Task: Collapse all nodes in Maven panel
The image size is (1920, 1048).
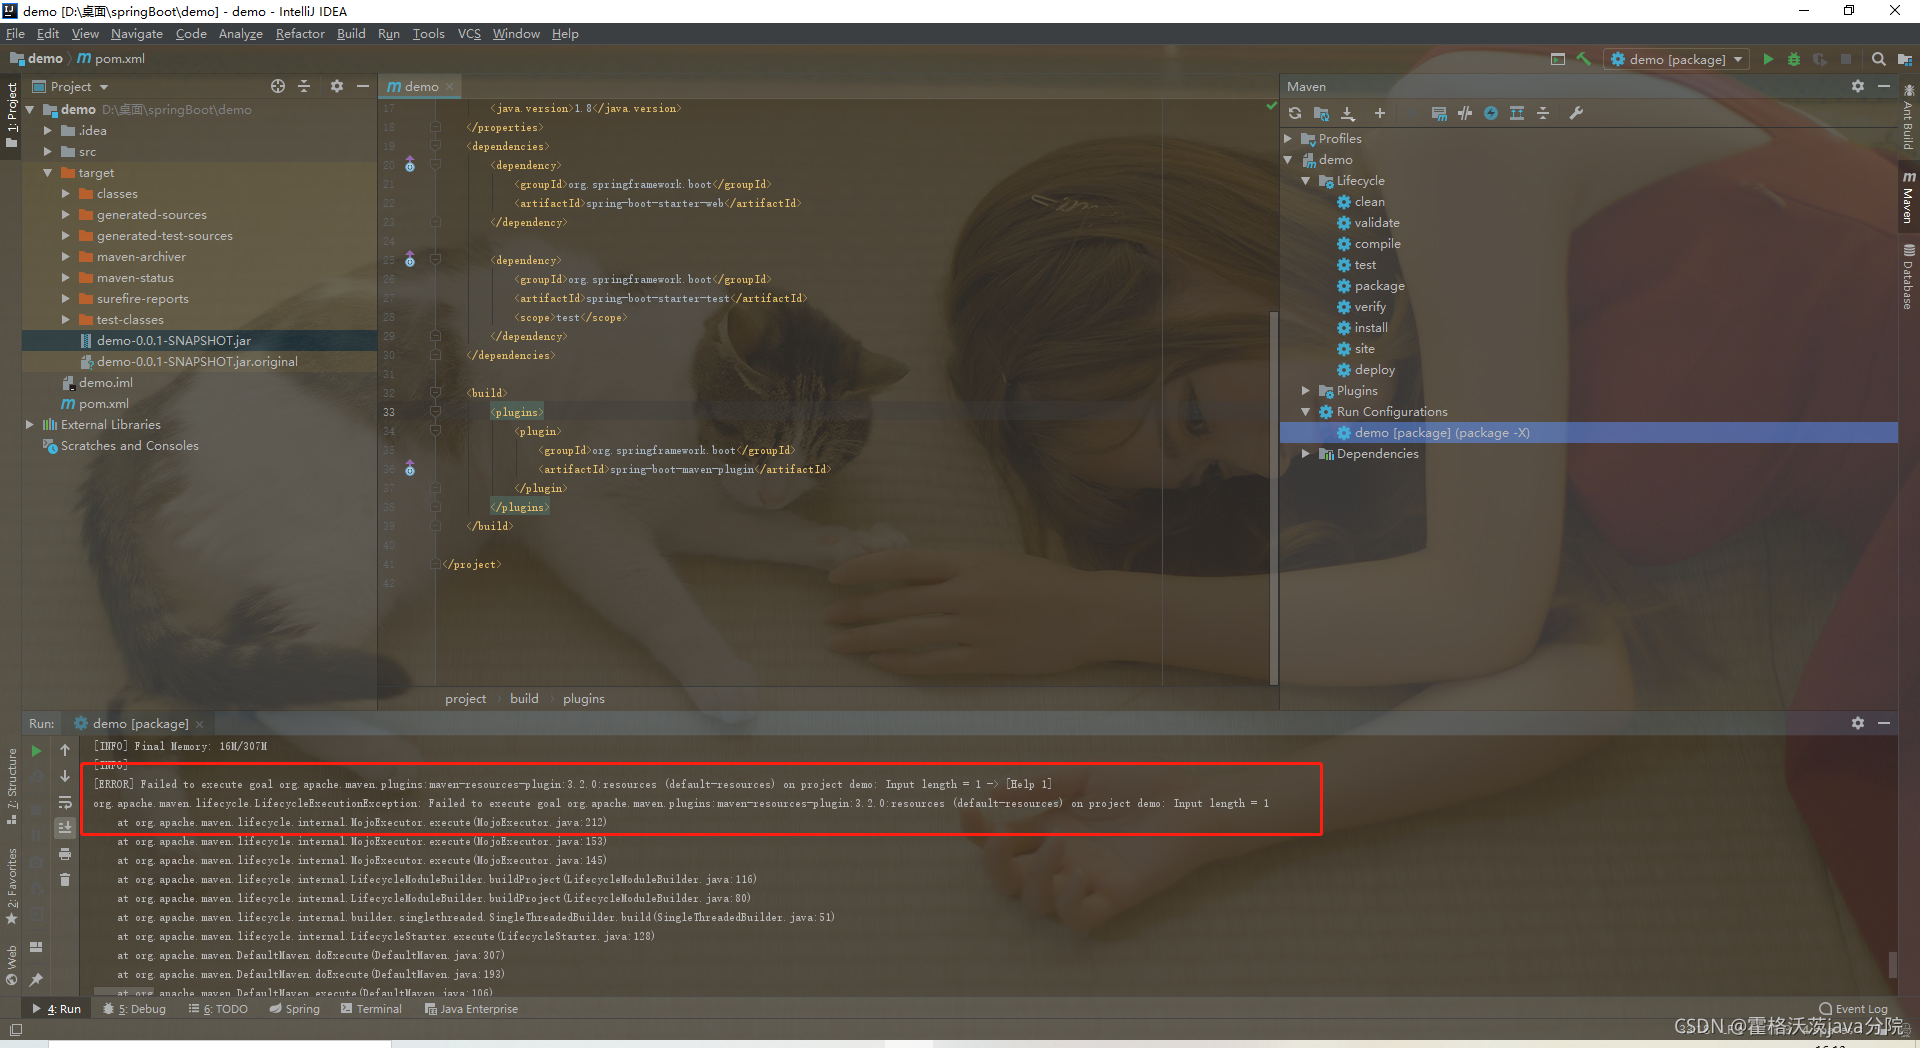Action: tap(1543, 114)
